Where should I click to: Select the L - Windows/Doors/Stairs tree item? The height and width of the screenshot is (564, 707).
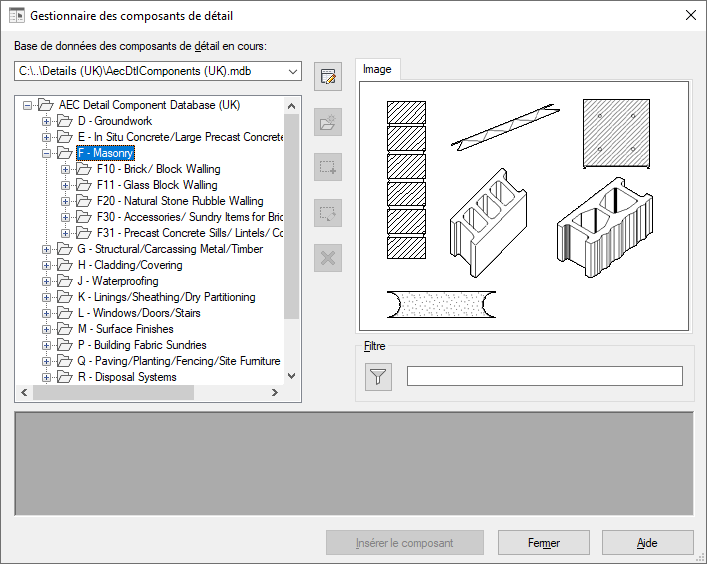pyautogui.click(x=139, y=313)
